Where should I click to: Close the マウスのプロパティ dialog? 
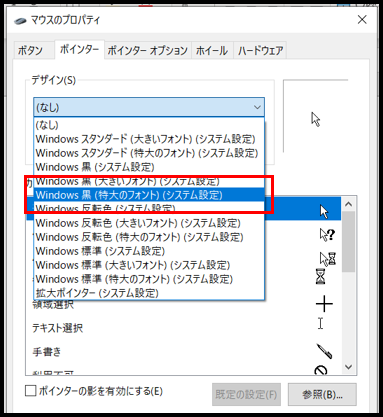pyautogui.click(x=362, y=19)
